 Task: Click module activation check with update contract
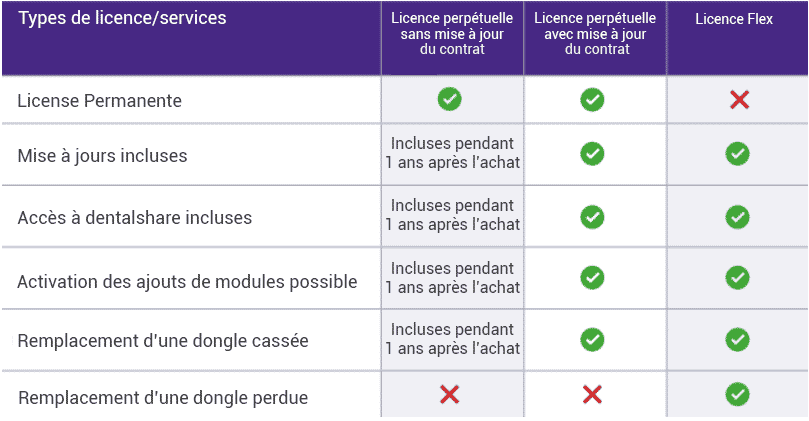click(592, 278)
